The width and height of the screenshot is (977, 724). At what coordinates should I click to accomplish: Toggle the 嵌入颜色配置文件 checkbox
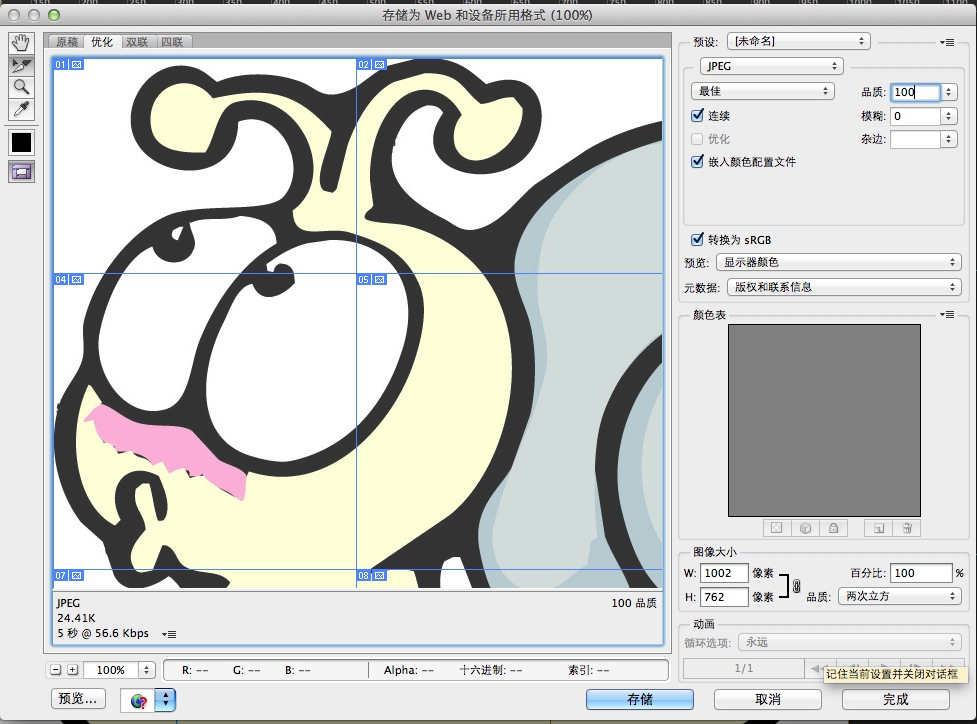tap(697, 161)
